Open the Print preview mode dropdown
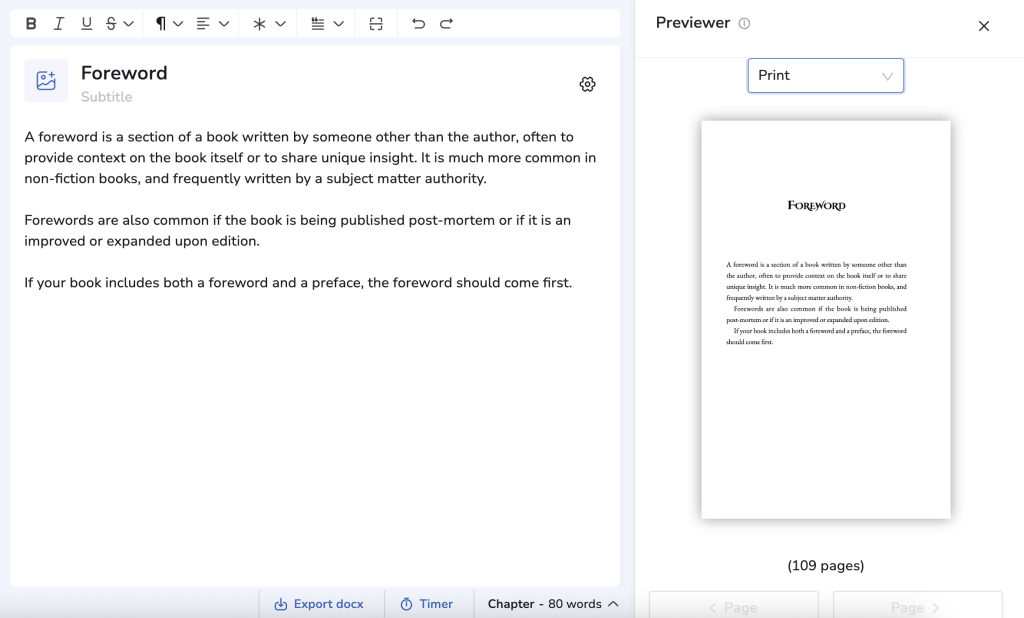The image size is (1024, 618). tap(825, 76)
